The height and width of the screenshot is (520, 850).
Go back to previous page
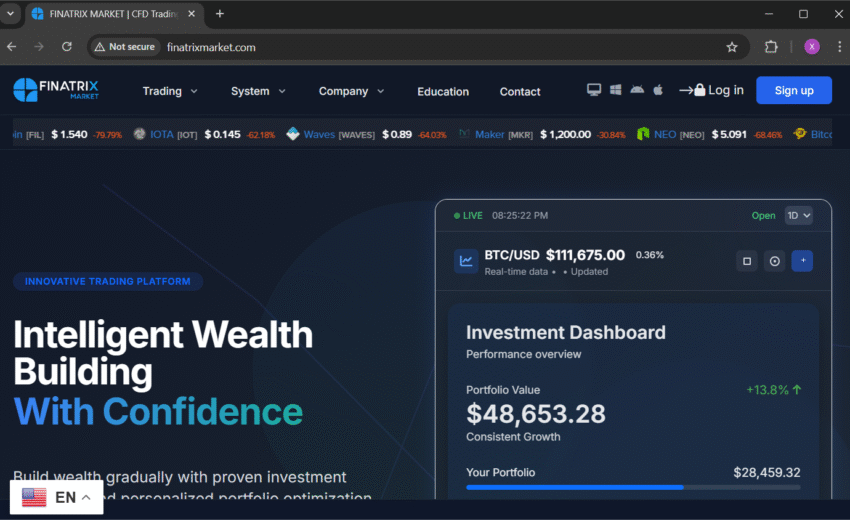pos(11,47)
